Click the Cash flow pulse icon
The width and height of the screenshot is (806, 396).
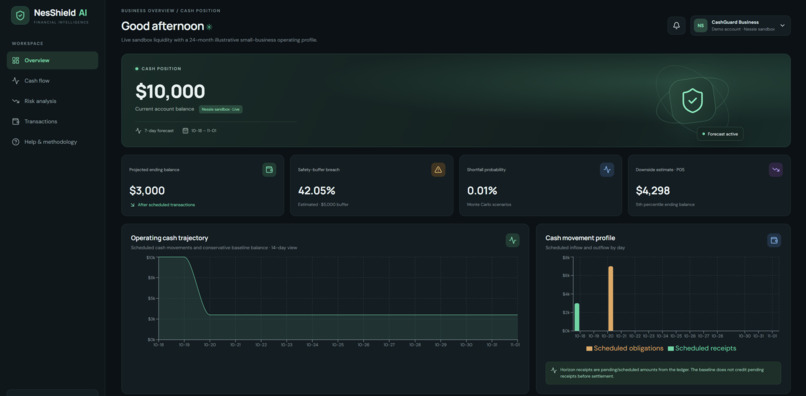[15, 81]
